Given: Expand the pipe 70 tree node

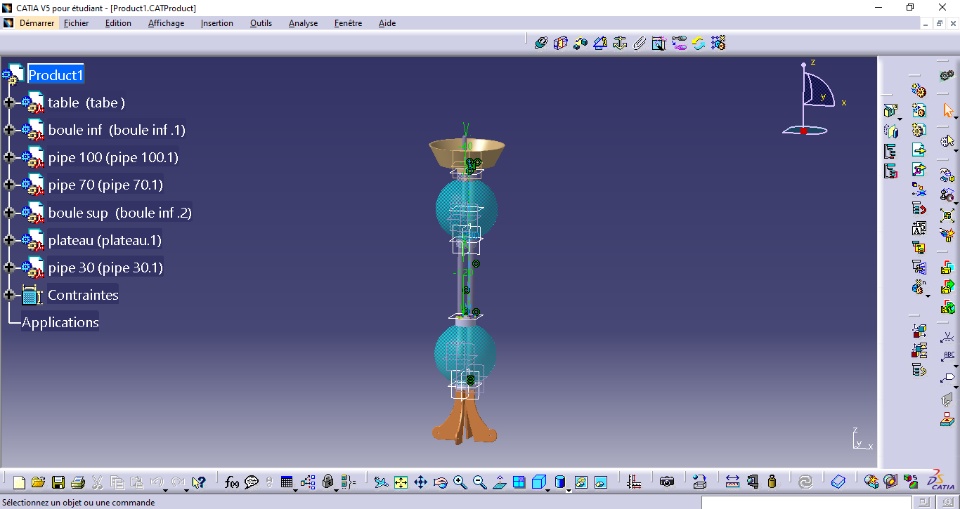Looking at the screenshot, I should [x=9, y=185].
